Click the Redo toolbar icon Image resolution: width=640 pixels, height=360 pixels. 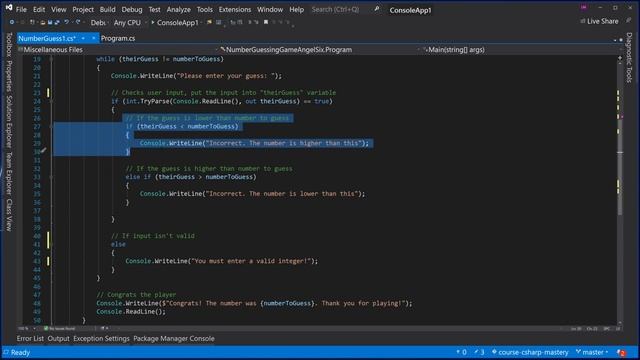pyautogui.click(x=78, y=22)
